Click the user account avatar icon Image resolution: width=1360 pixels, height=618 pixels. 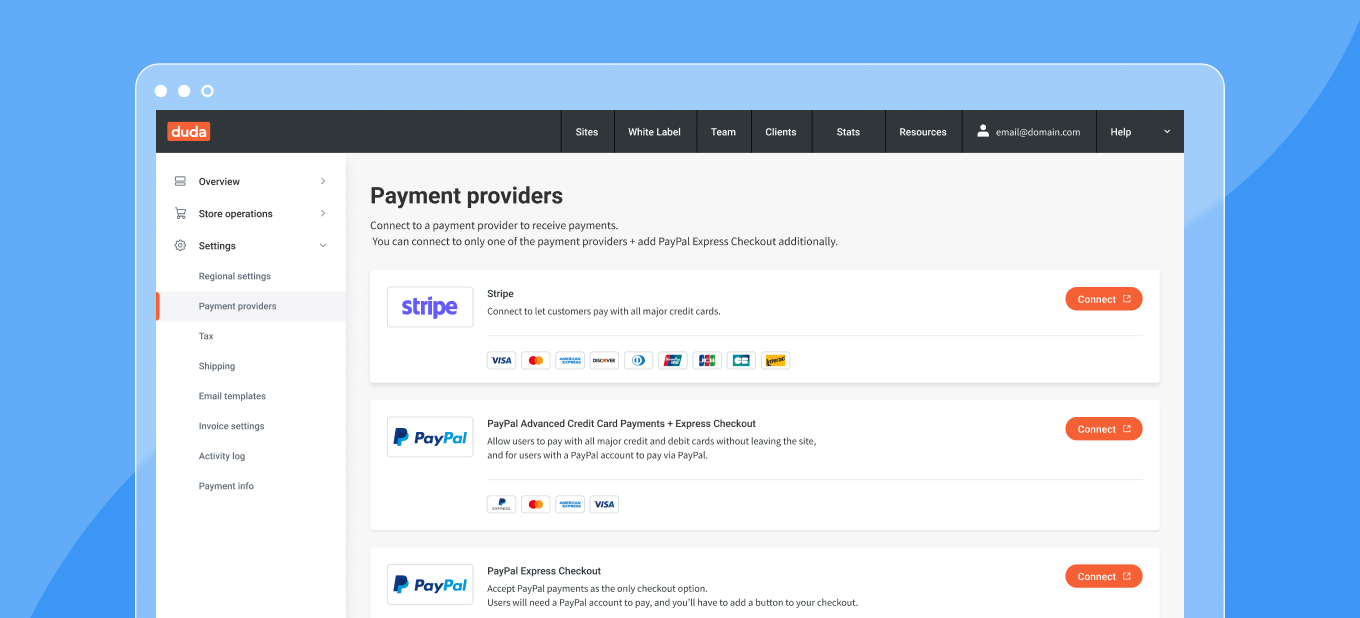tap(983, 131)
